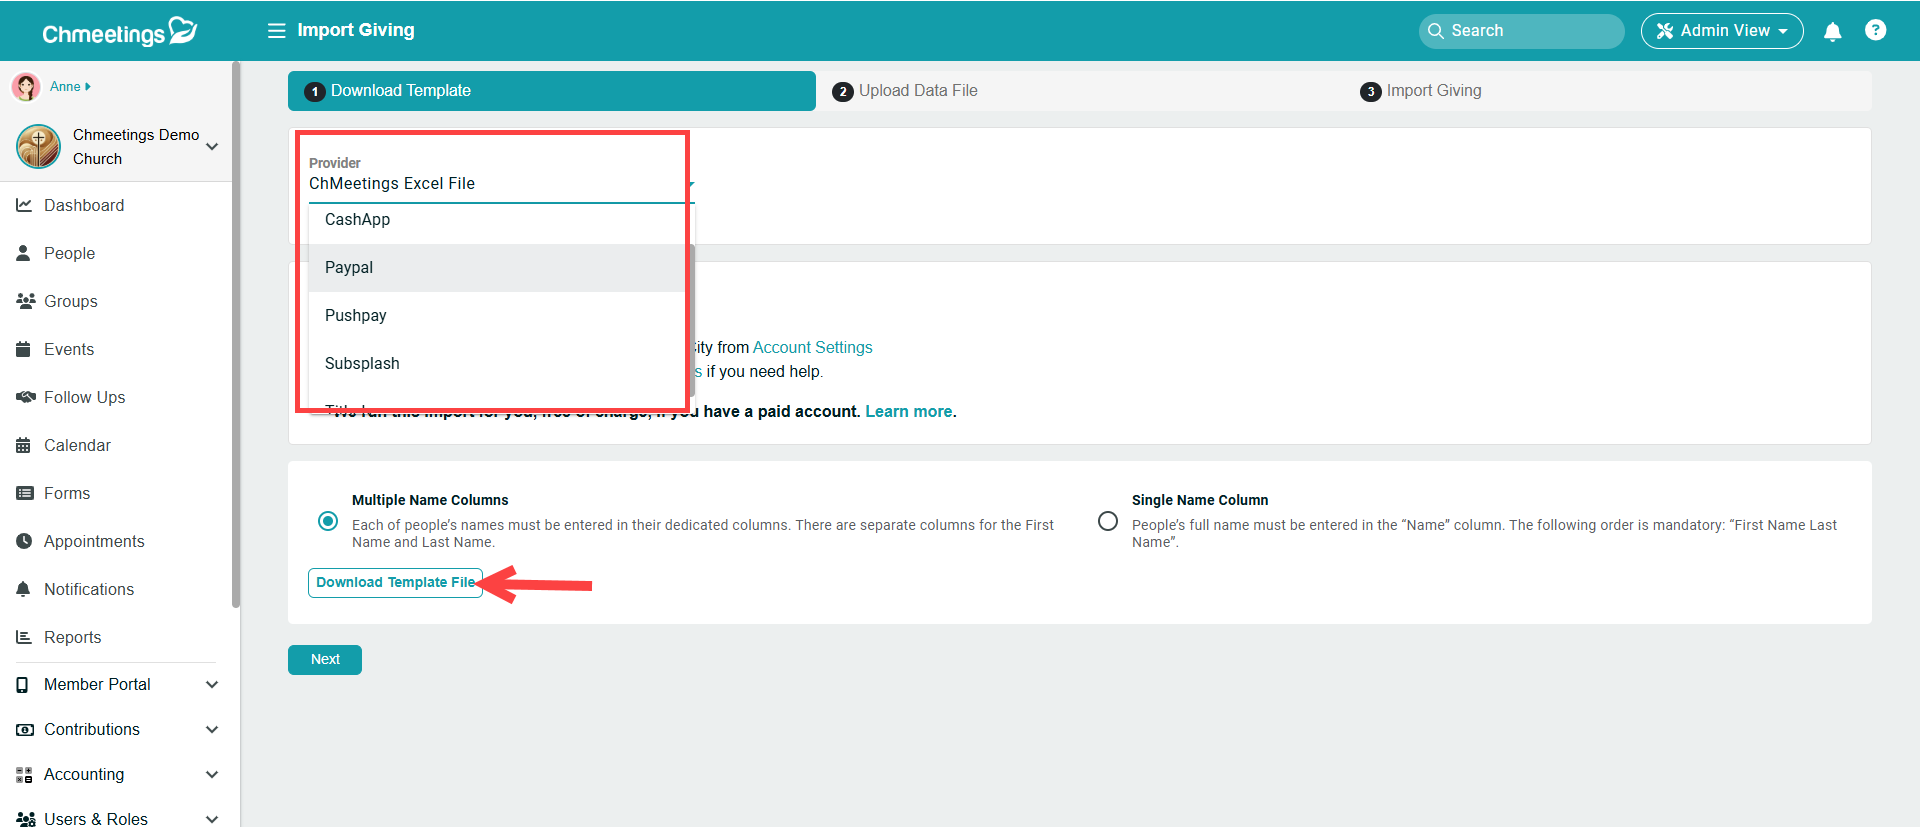Open Follow Ups in the sidebar
Image resolution: width=1920 pixels, height=827 pixels.
click(x=84, y=397)
